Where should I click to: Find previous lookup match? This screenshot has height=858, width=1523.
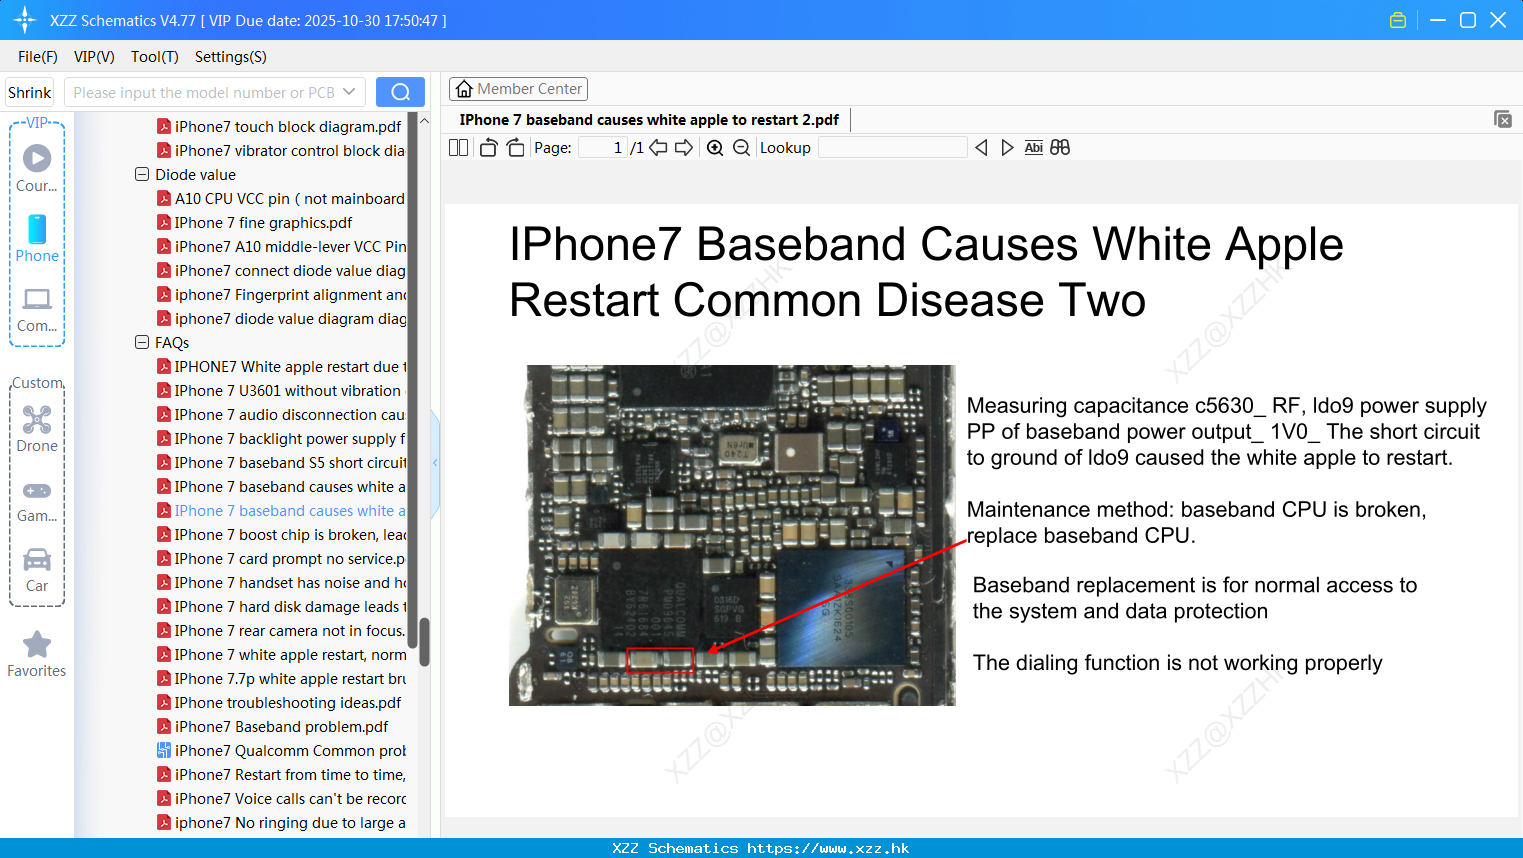pyautogui.click(x=981, y=148)
